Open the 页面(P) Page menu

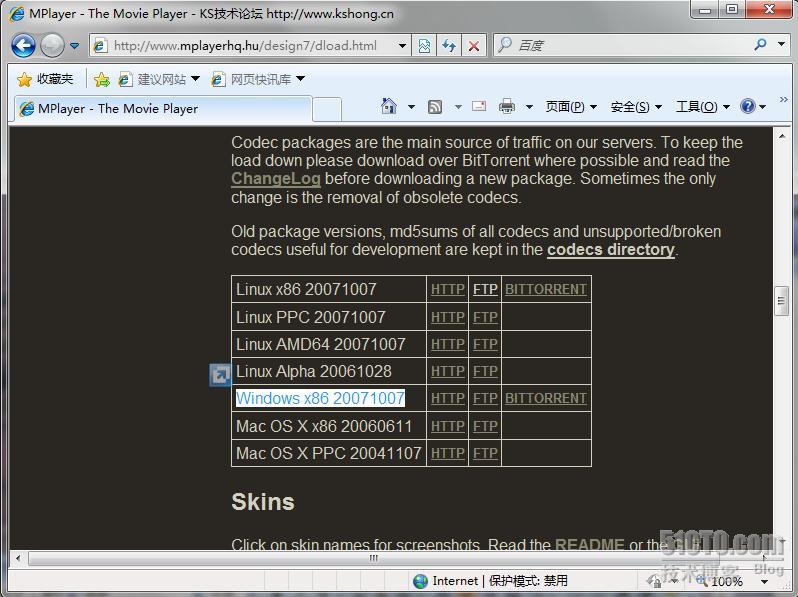[x=570, y=107]
